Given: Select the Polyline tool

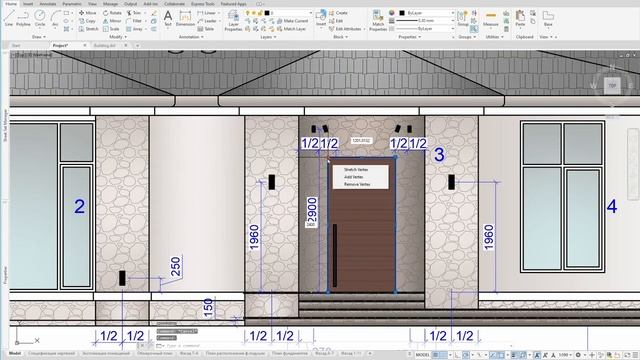Looking at the screenshot, I should pyautogui.click(x=23, y=18).
